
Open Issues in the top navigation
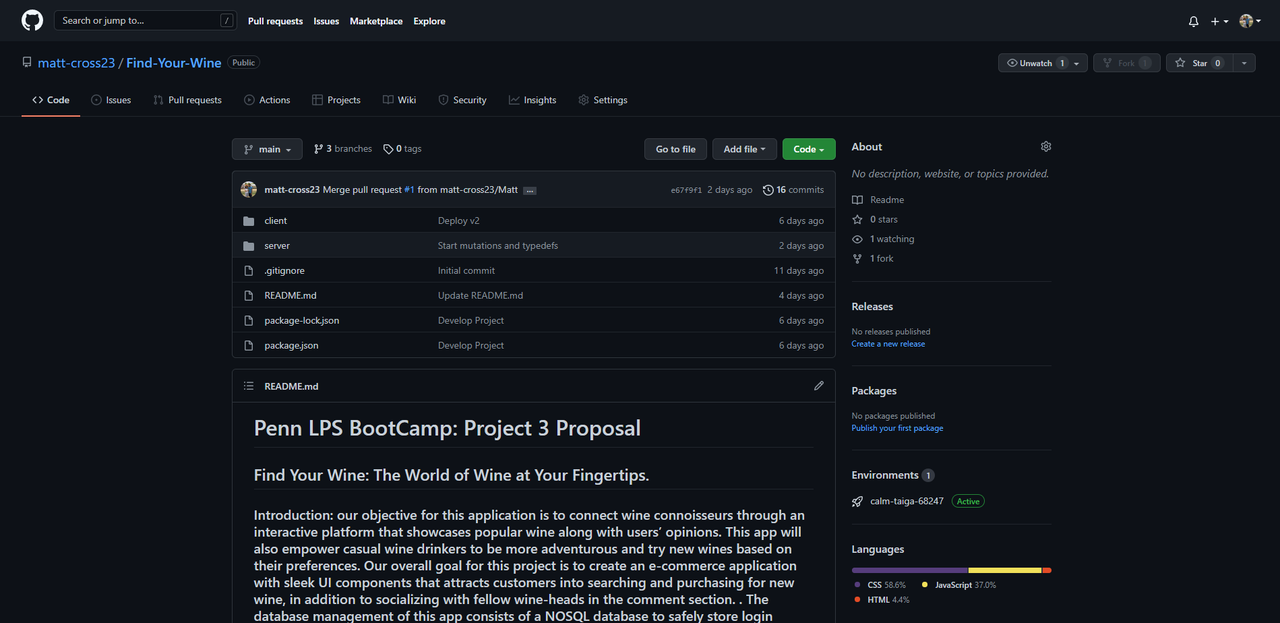(x=326, y=21)
